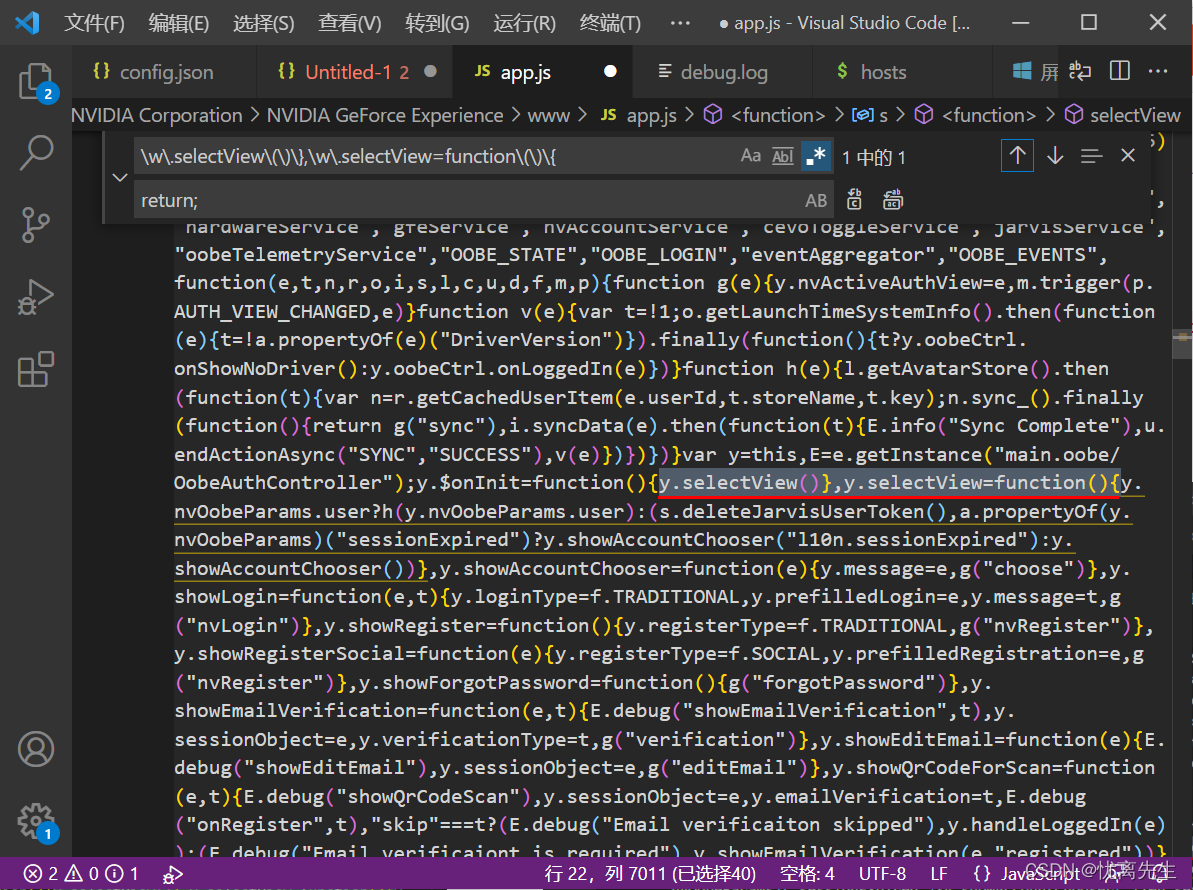This screenshot has height=890, width=1193.
Task: Toggle Use Regular Expression in find box
Action: [816, 156]
